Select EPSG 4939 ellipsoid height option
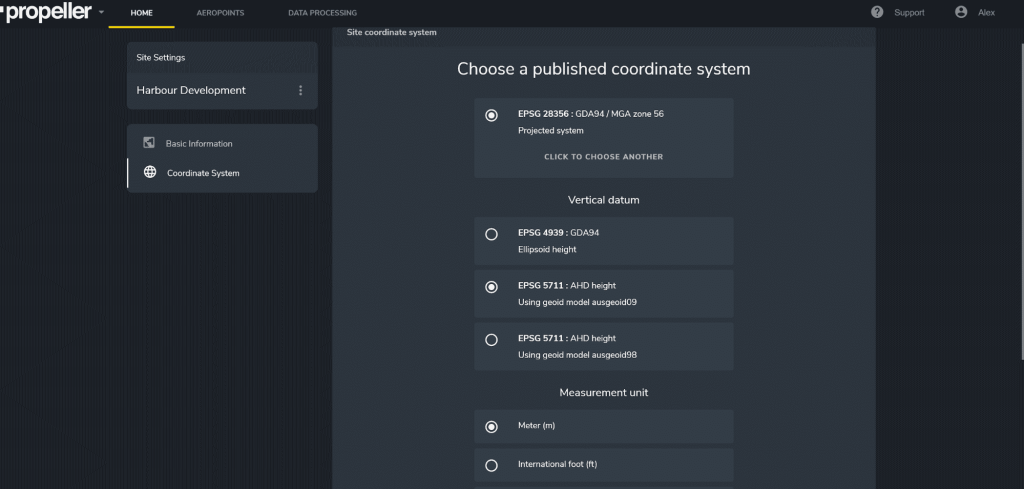Image resolution: width=1024 pixels, height=489 pixels. 491,234
